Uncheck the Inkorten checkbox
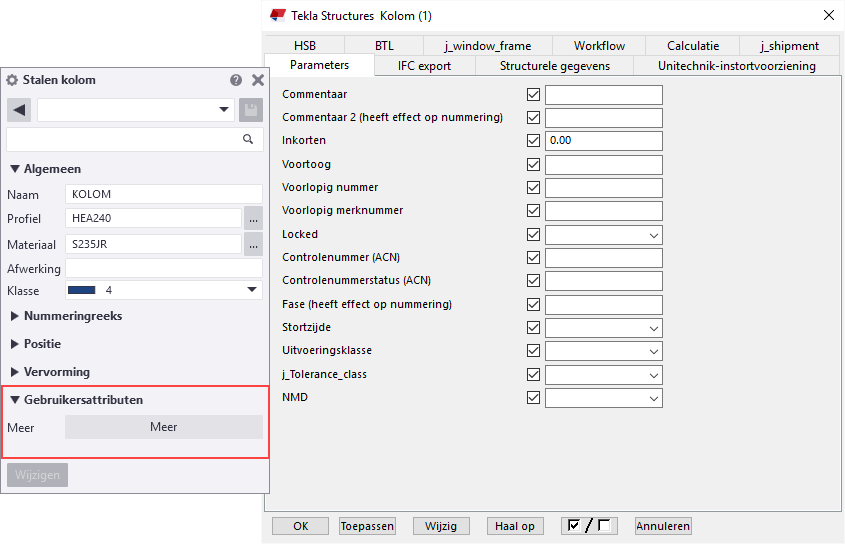 click(x=534, y=141)
